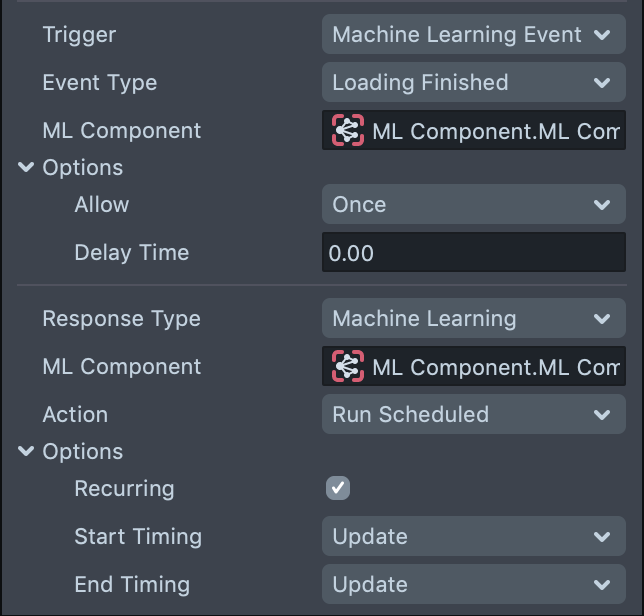The height and width of the screenshot is (616, 644).
Task: Open the Start Timing dropdown
Action: coord(473,537)
